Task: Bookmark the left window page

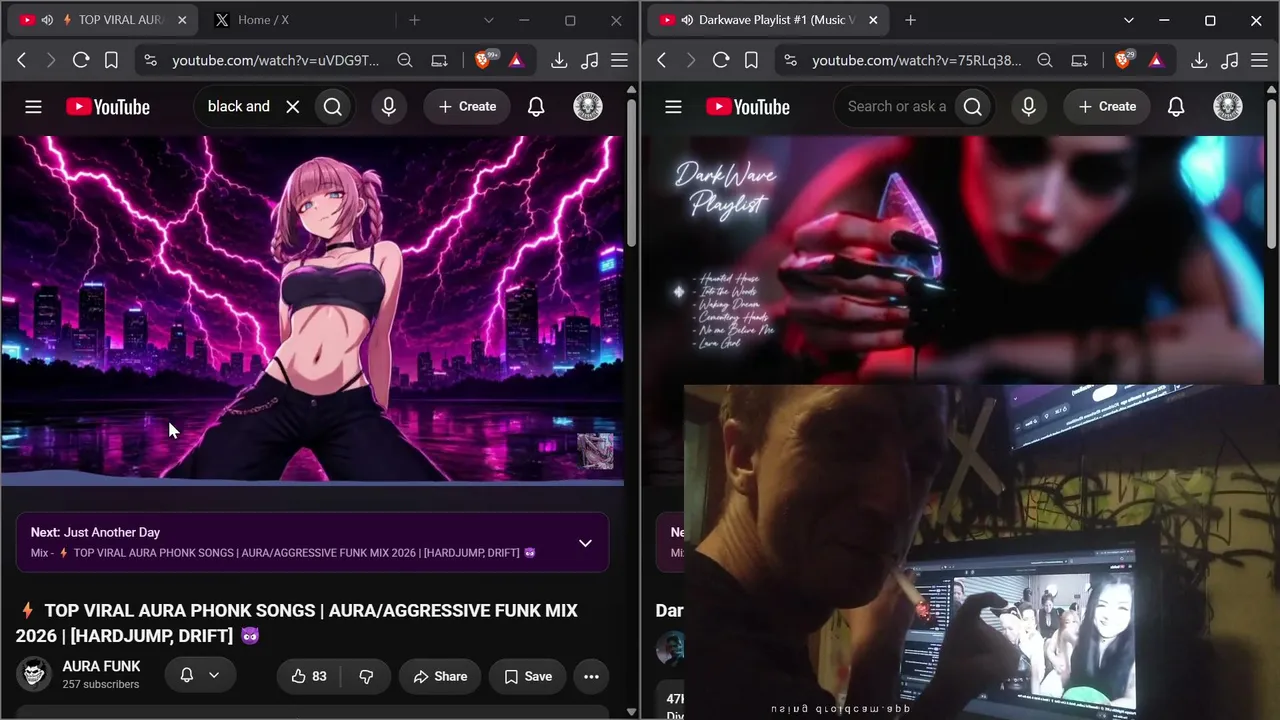Action: [x=111, y=60]
